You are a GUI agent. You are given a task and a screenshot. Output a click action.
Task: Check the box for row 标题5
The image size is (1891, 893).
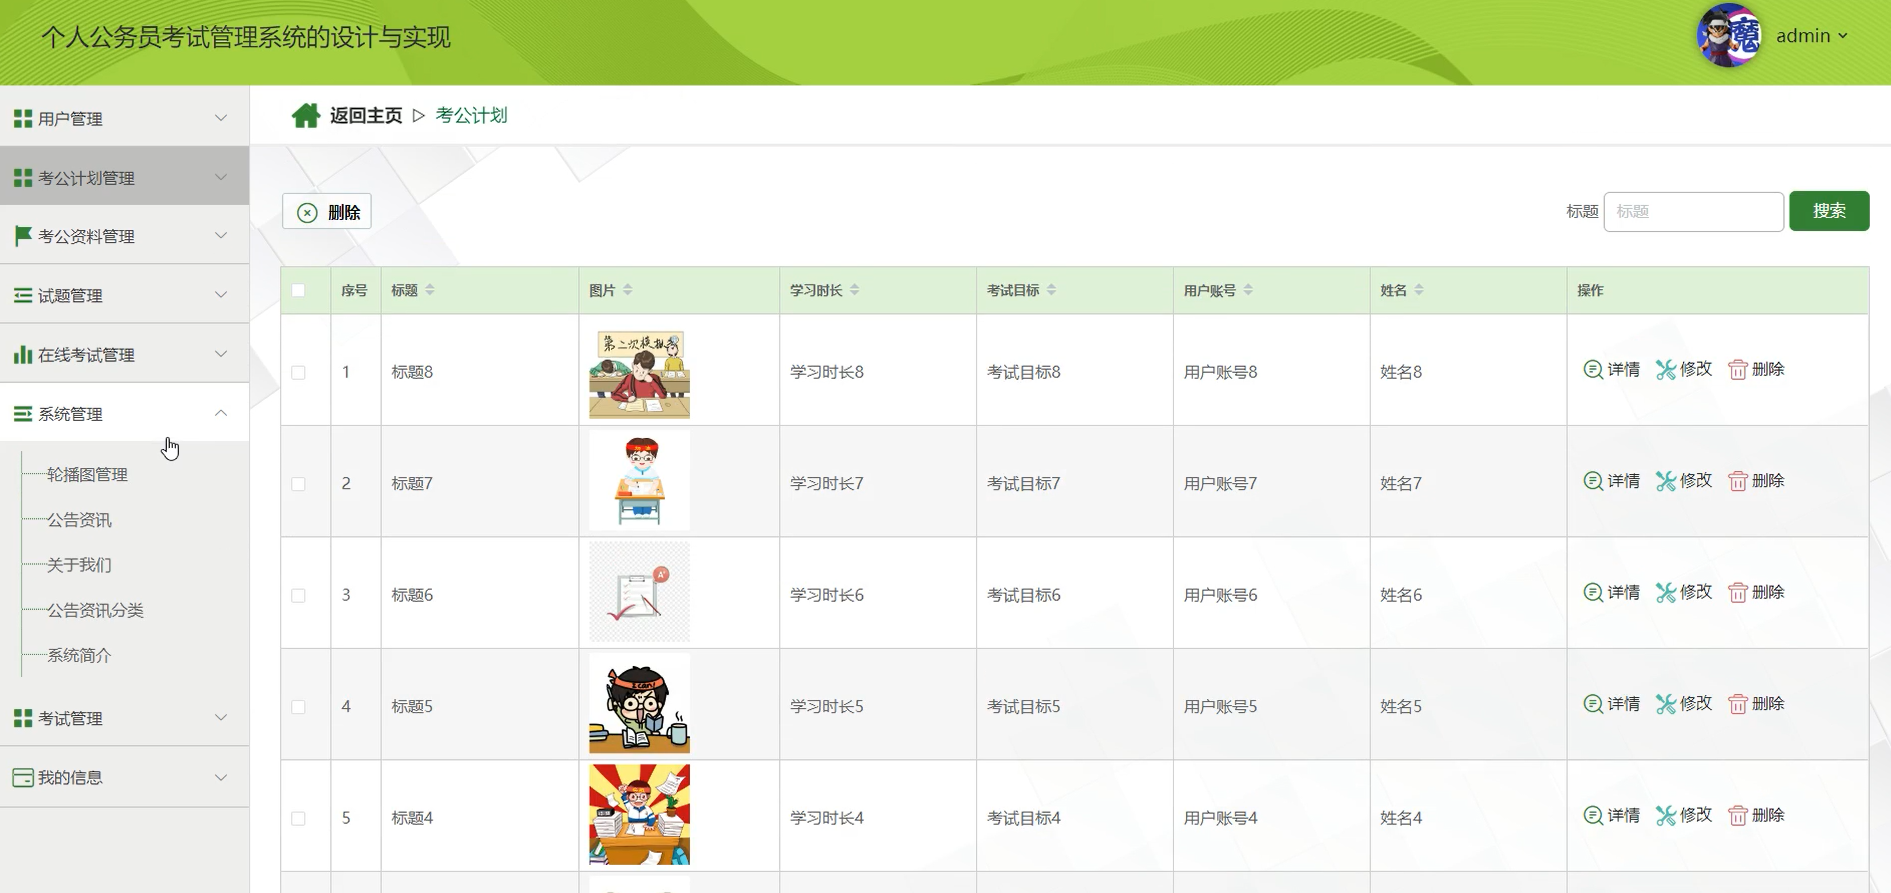298,707
